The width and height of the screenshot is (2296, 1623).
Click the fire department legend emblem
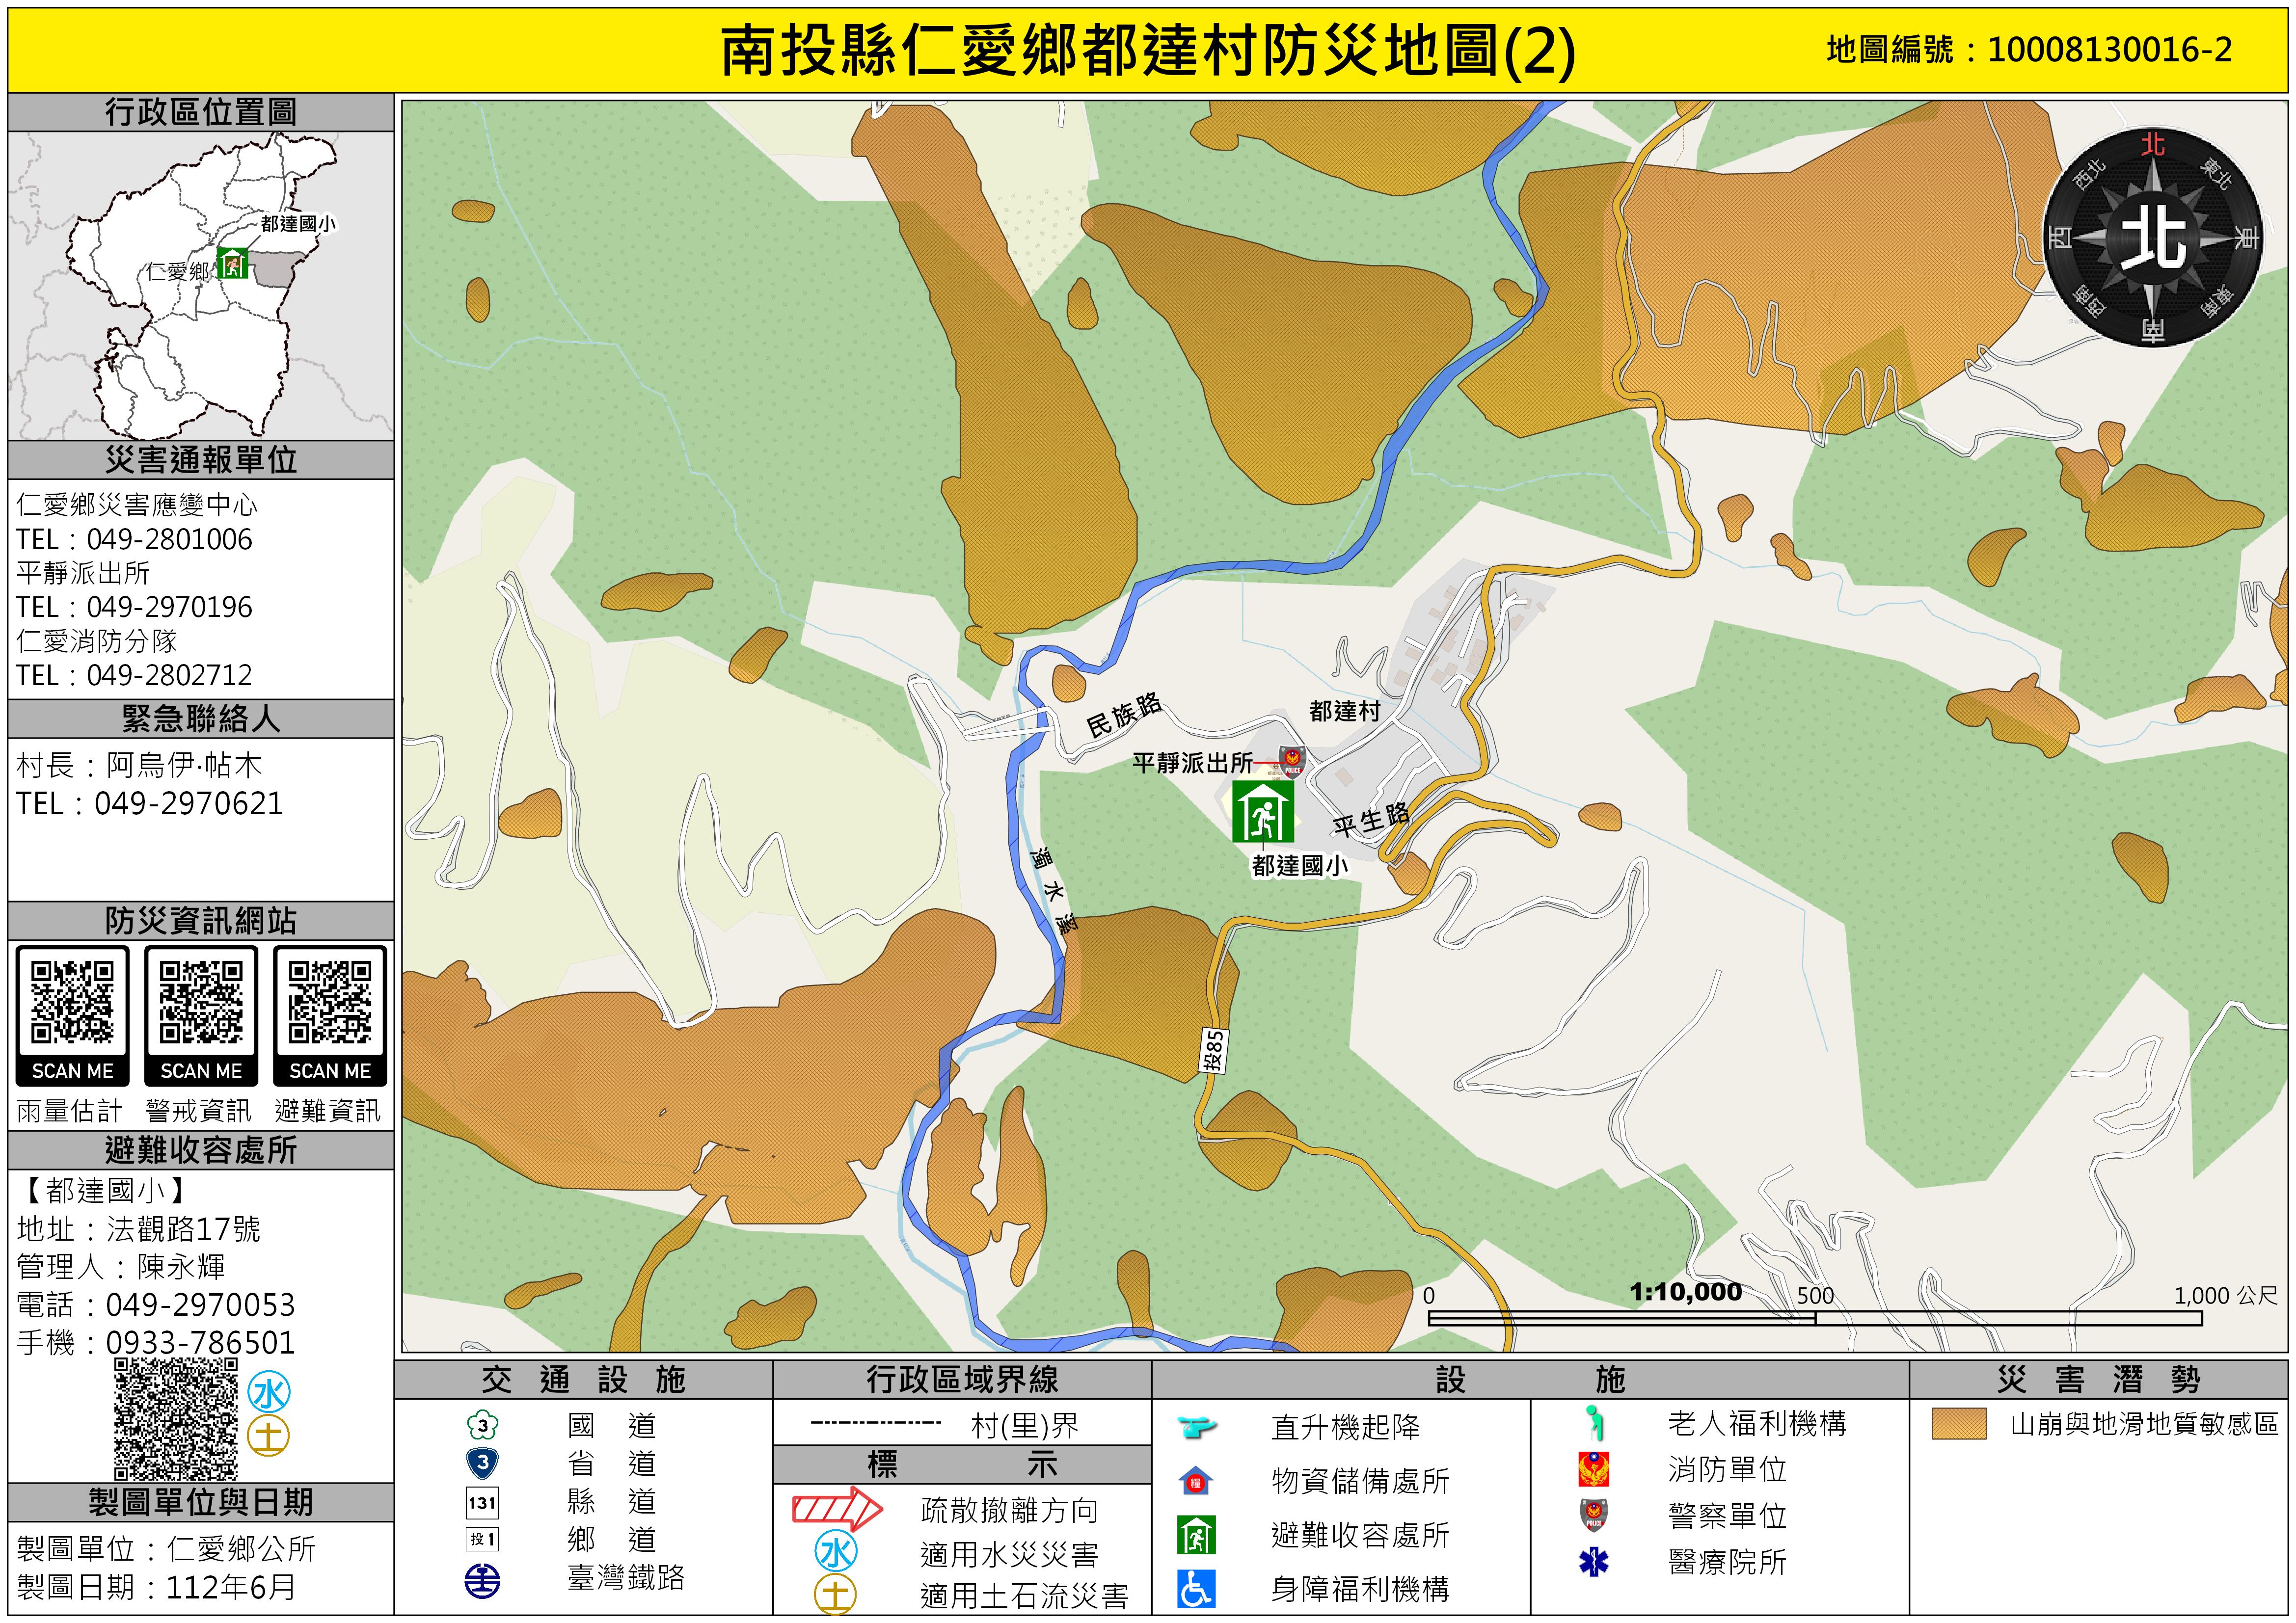click(1593, 1469)
